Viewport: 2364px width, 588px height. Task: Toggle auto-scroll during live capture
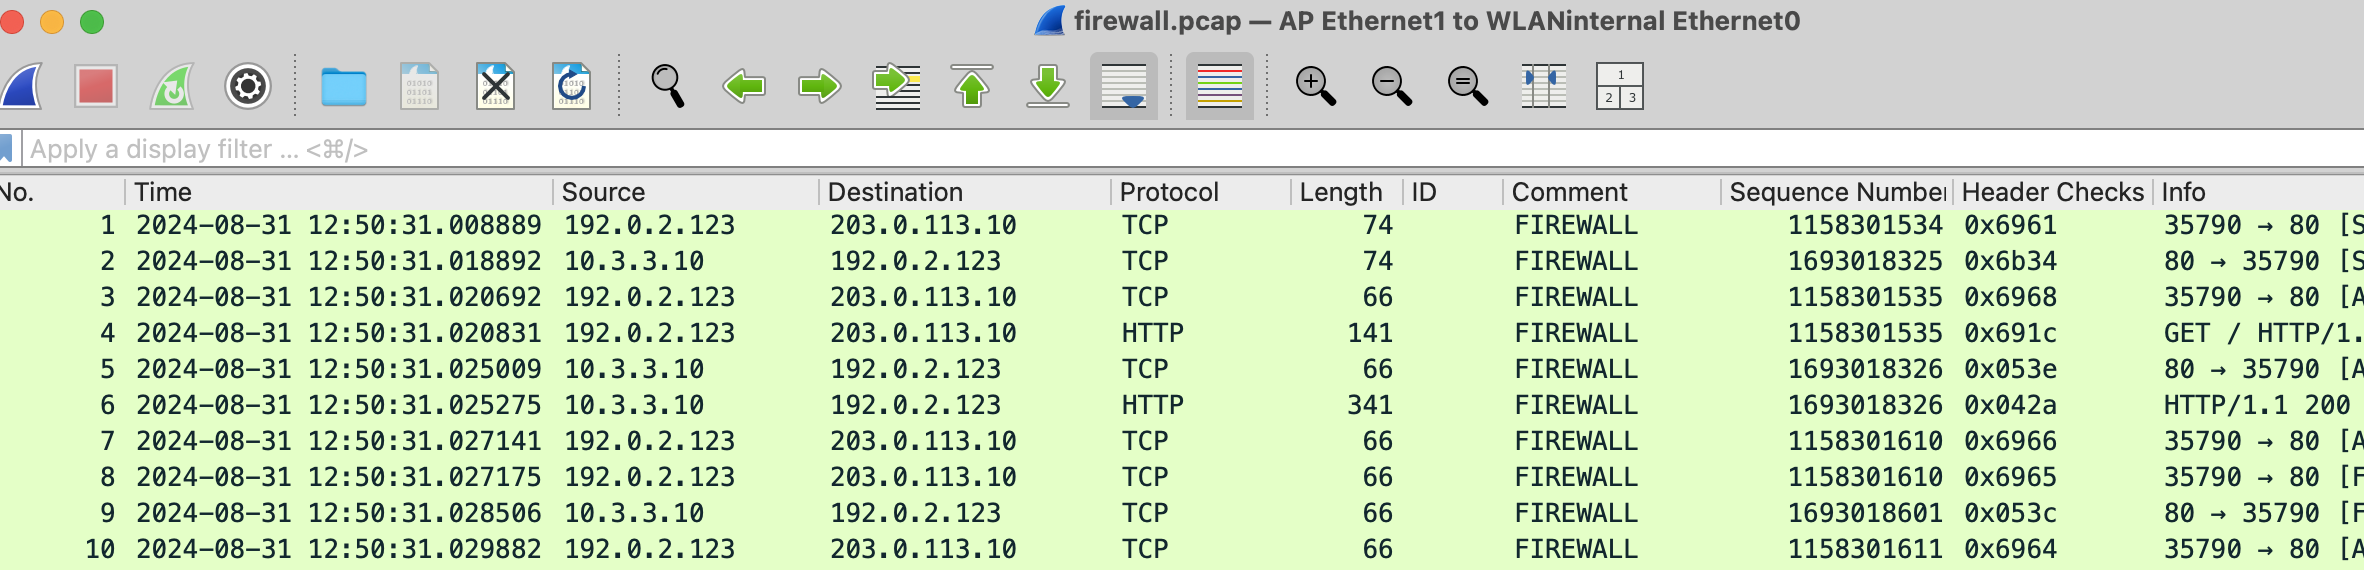click(x=1123, y=86)
